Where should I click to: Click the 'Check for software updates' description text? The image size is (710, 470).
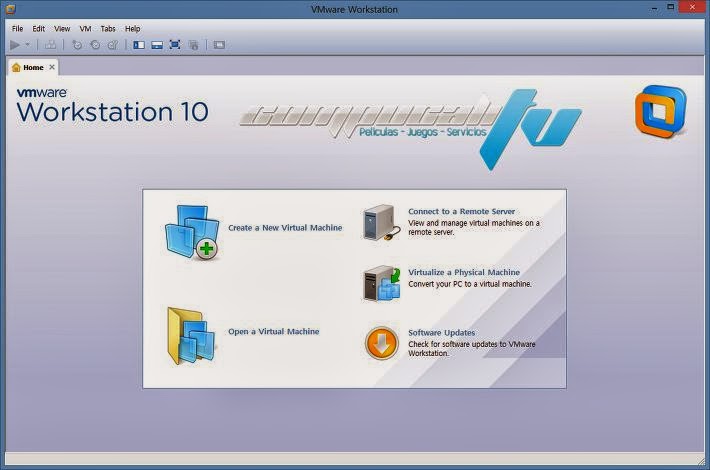click(x=472, y=349)
